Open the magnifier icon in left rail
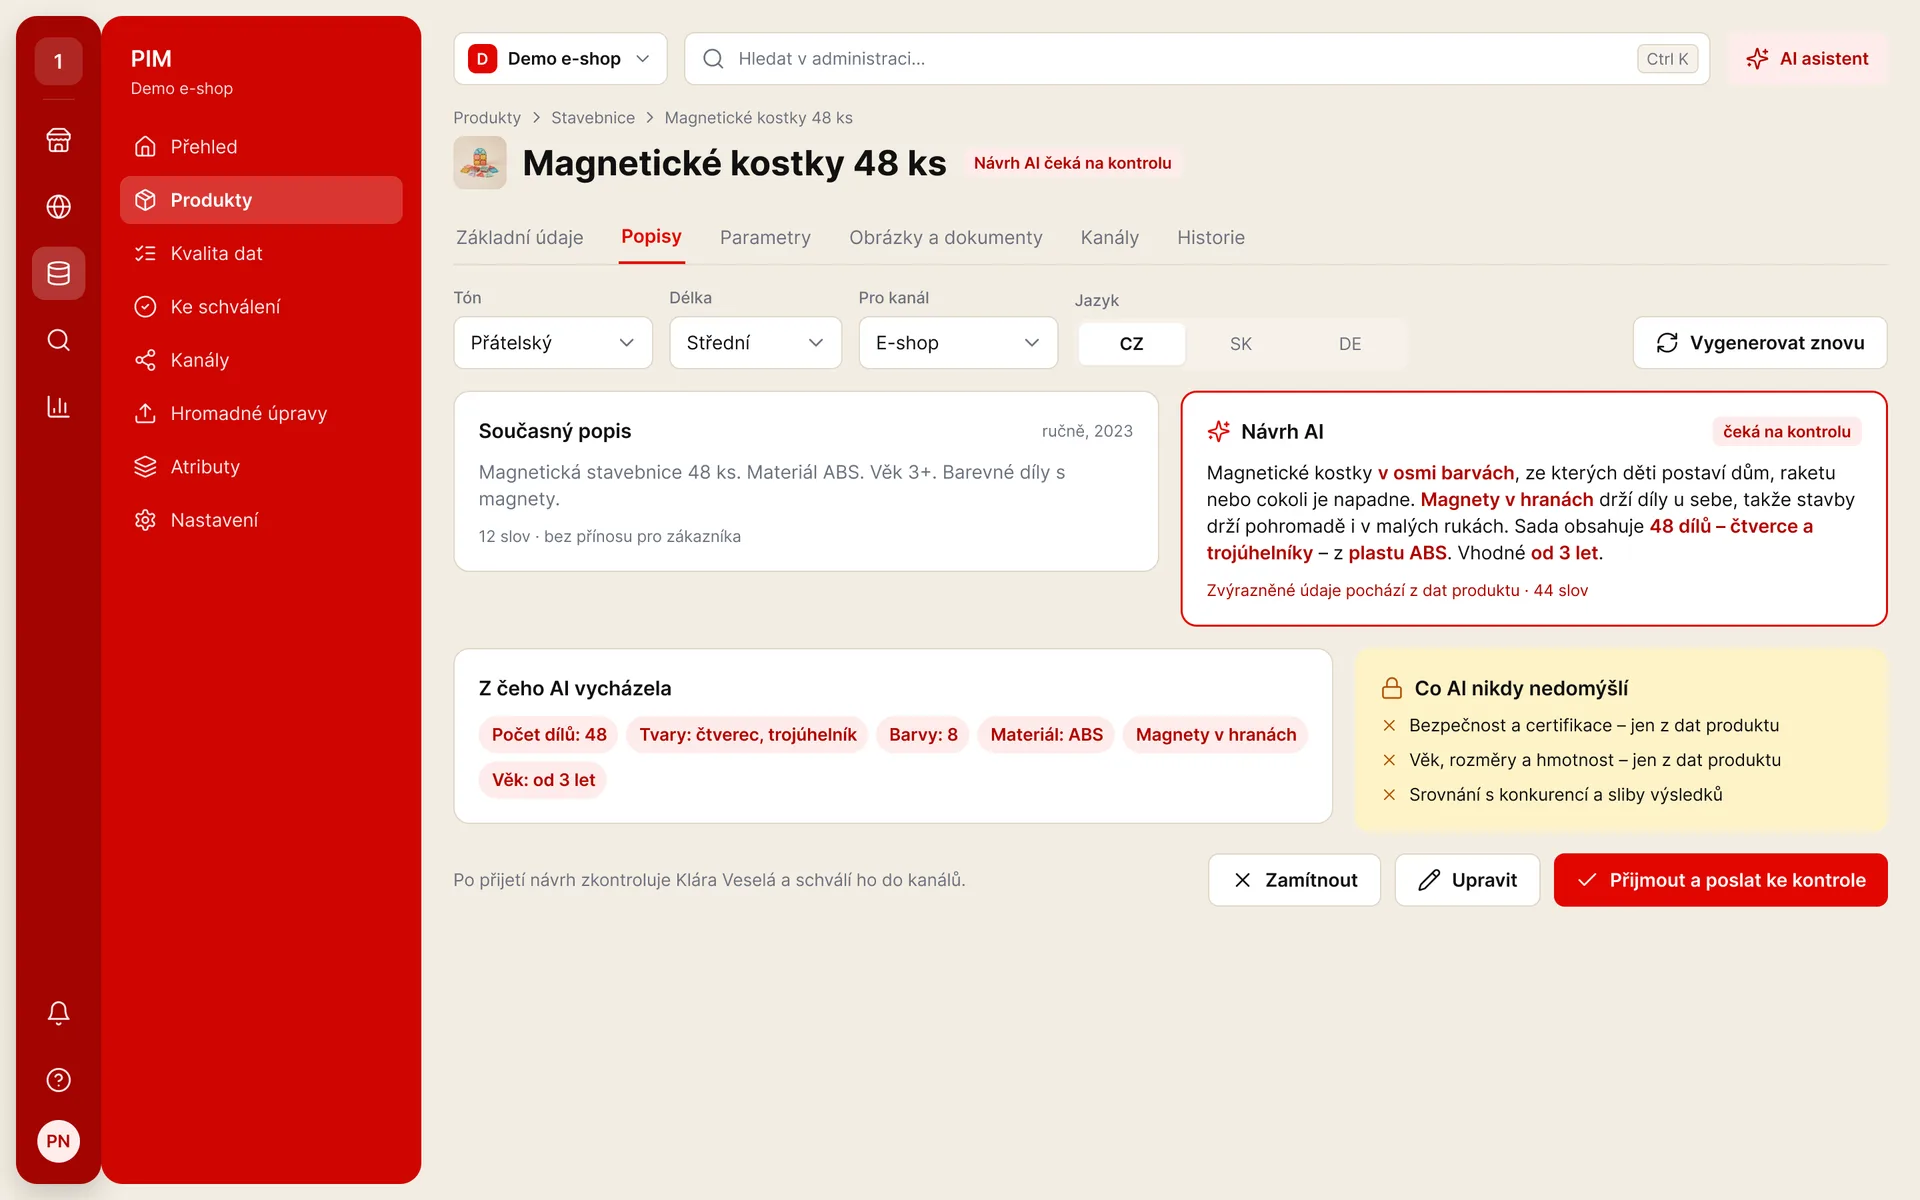 (58, 340)
